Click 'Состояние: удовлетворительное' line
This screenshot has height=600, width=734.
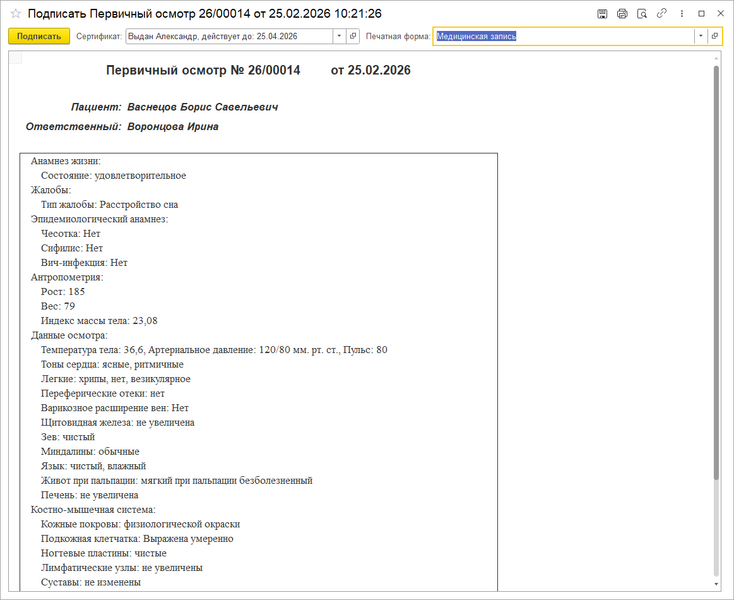coord(113,176)
